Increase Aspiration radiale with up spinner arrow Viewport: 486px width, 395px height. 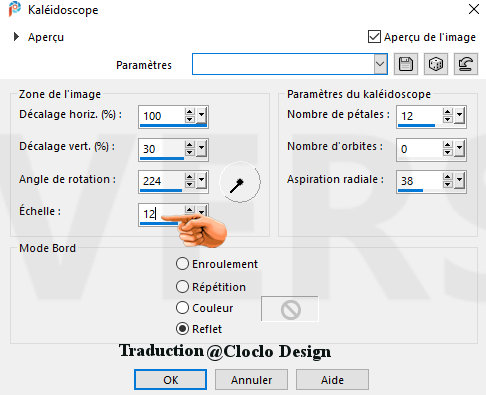click(x=448, y=177)
